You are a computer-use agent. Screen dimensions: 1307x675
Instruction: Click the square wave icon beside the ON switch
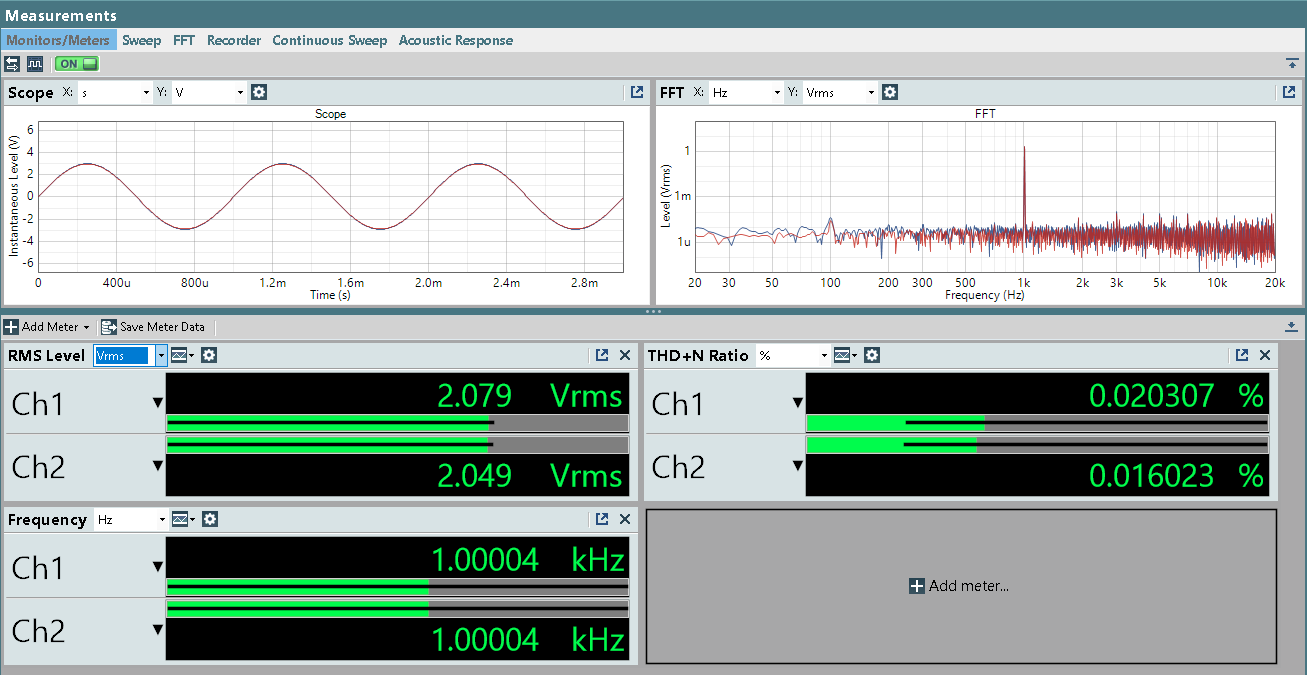pyautogui.click(x=35, y=64)
